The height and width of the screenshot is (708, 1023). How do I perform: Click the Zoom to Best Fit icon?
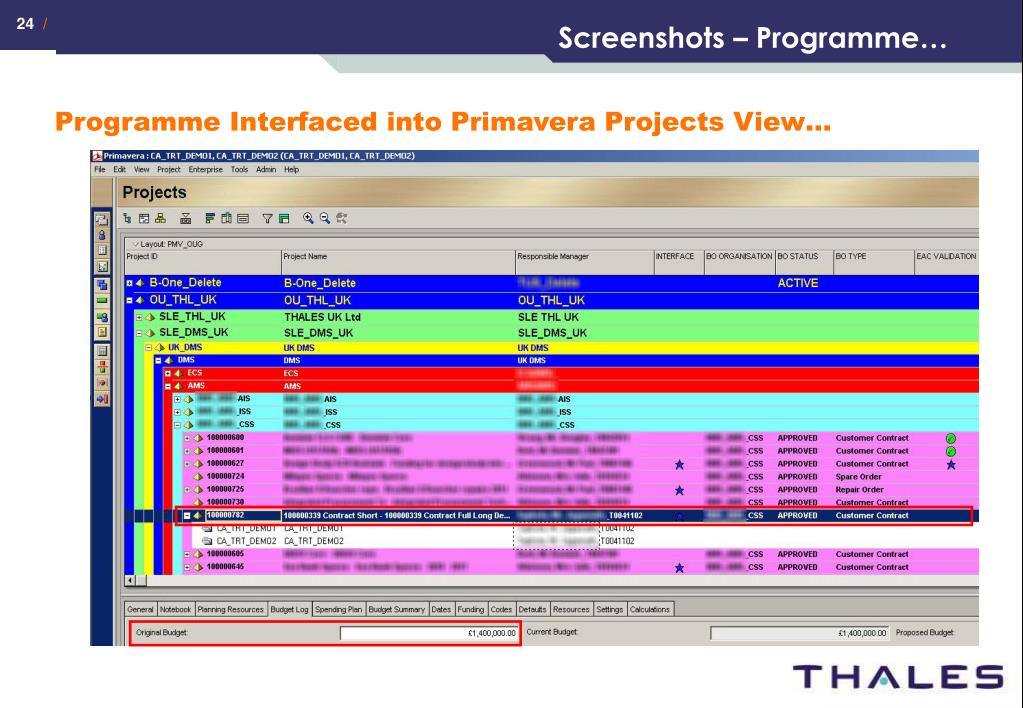click(x=341, y=219)
